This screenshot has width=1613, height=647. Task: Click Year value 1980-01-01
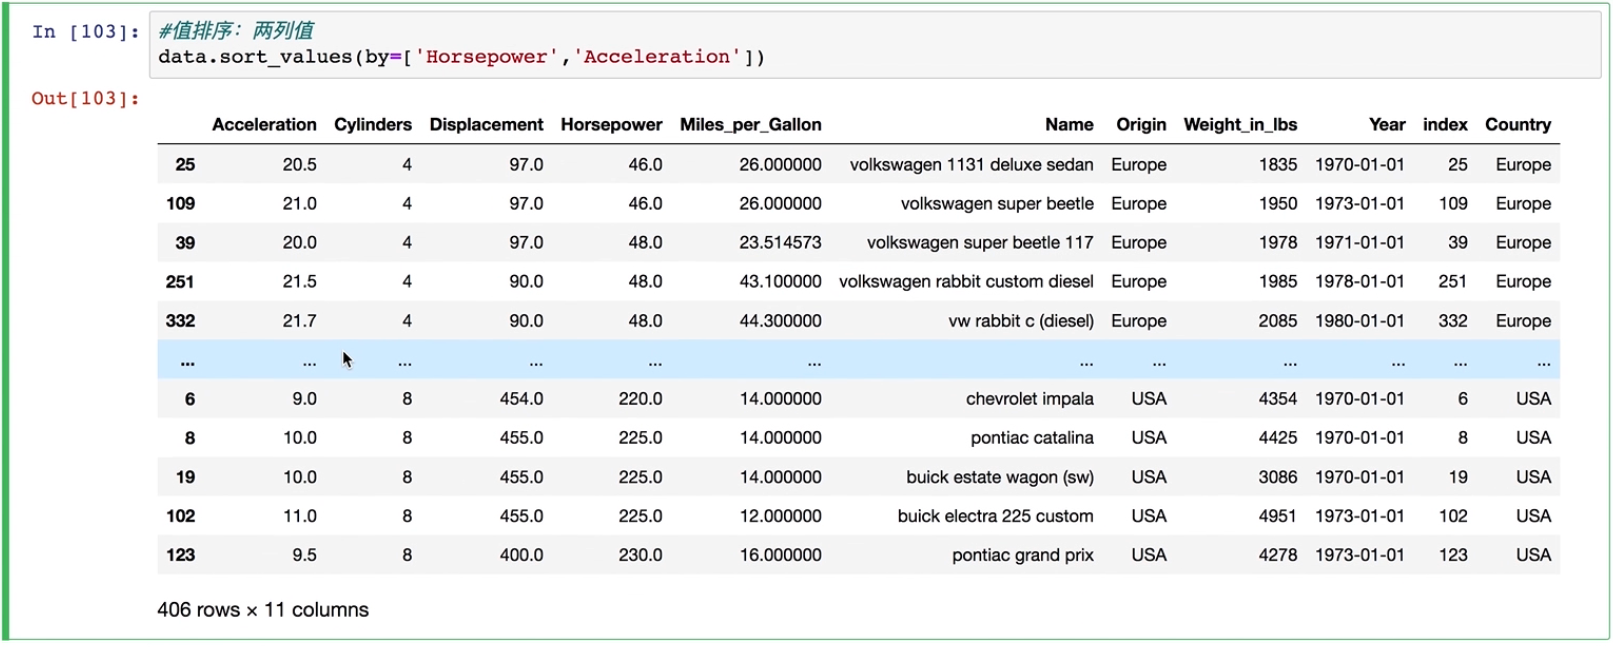coord(1360,320)
